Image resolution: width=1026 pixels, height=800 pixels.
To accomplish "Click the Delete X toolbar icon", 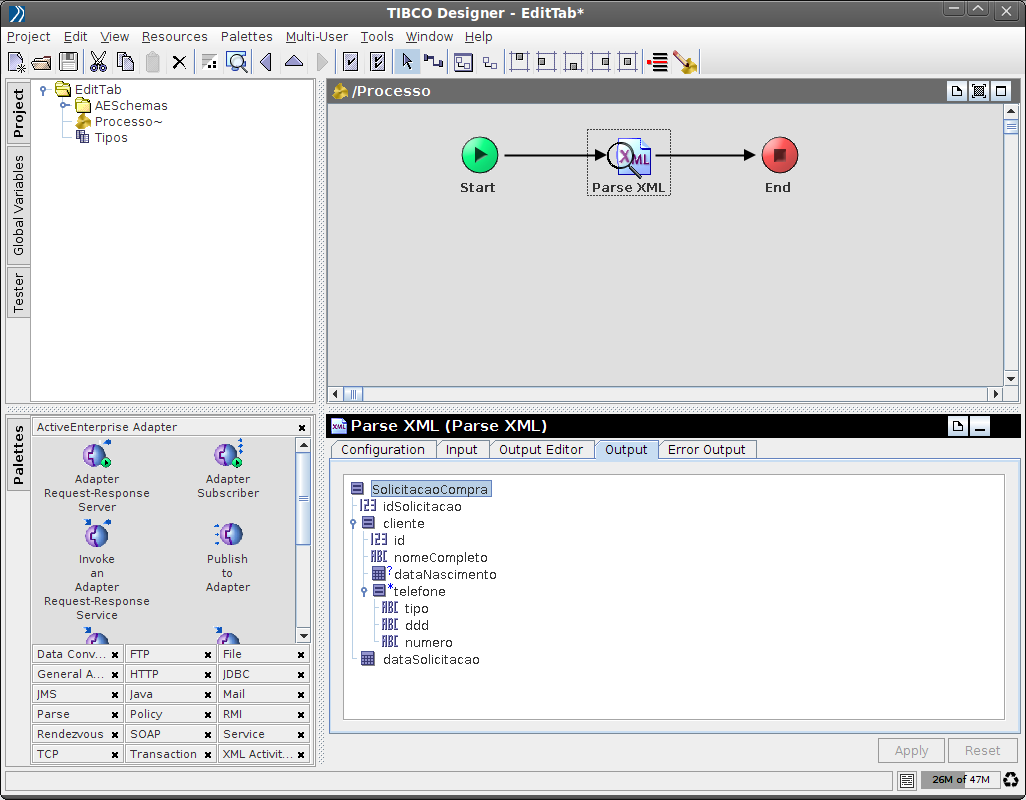I will pyautogui.click(x=179, y=62).
